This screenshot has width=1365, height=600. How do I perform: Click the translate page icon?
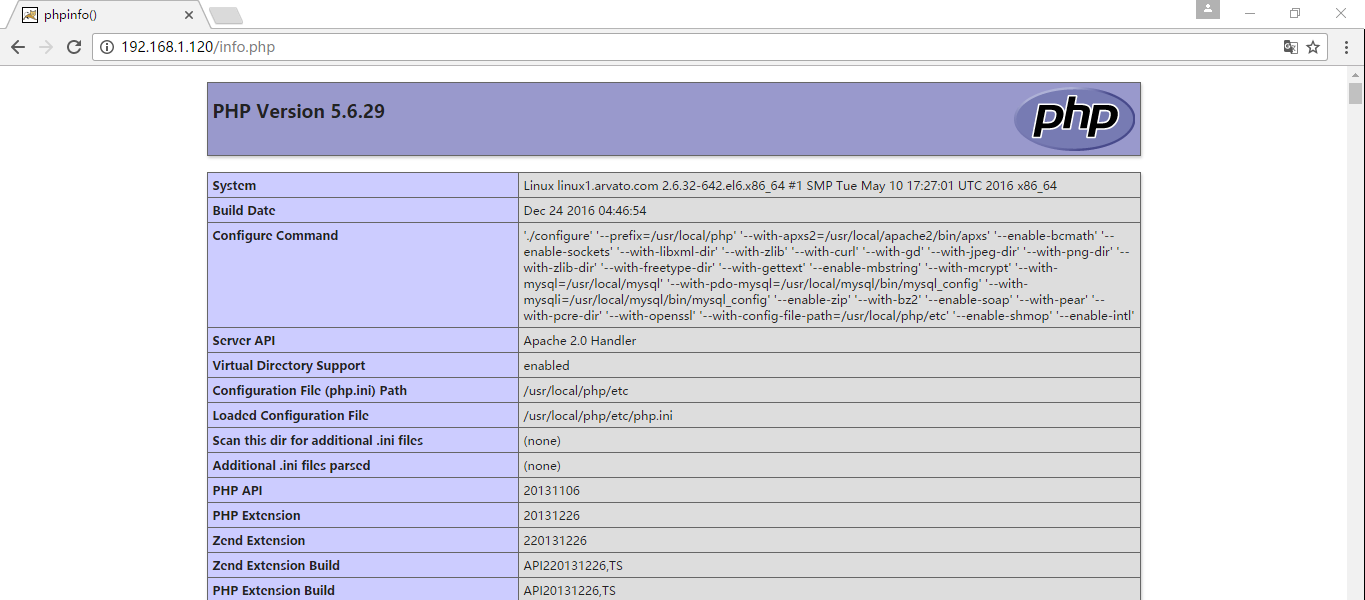tap(1291, 47)
